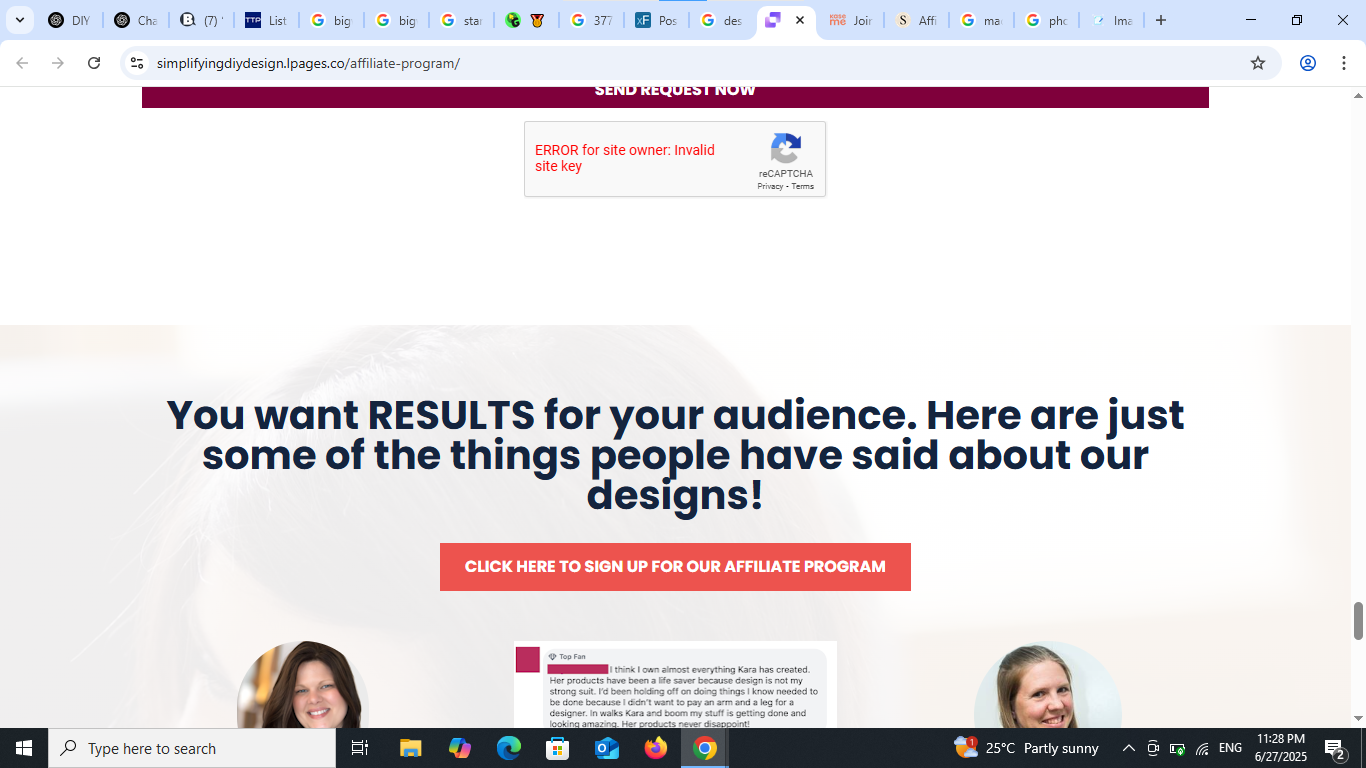Open Chrome three-dot menu

click(1344, 63)
